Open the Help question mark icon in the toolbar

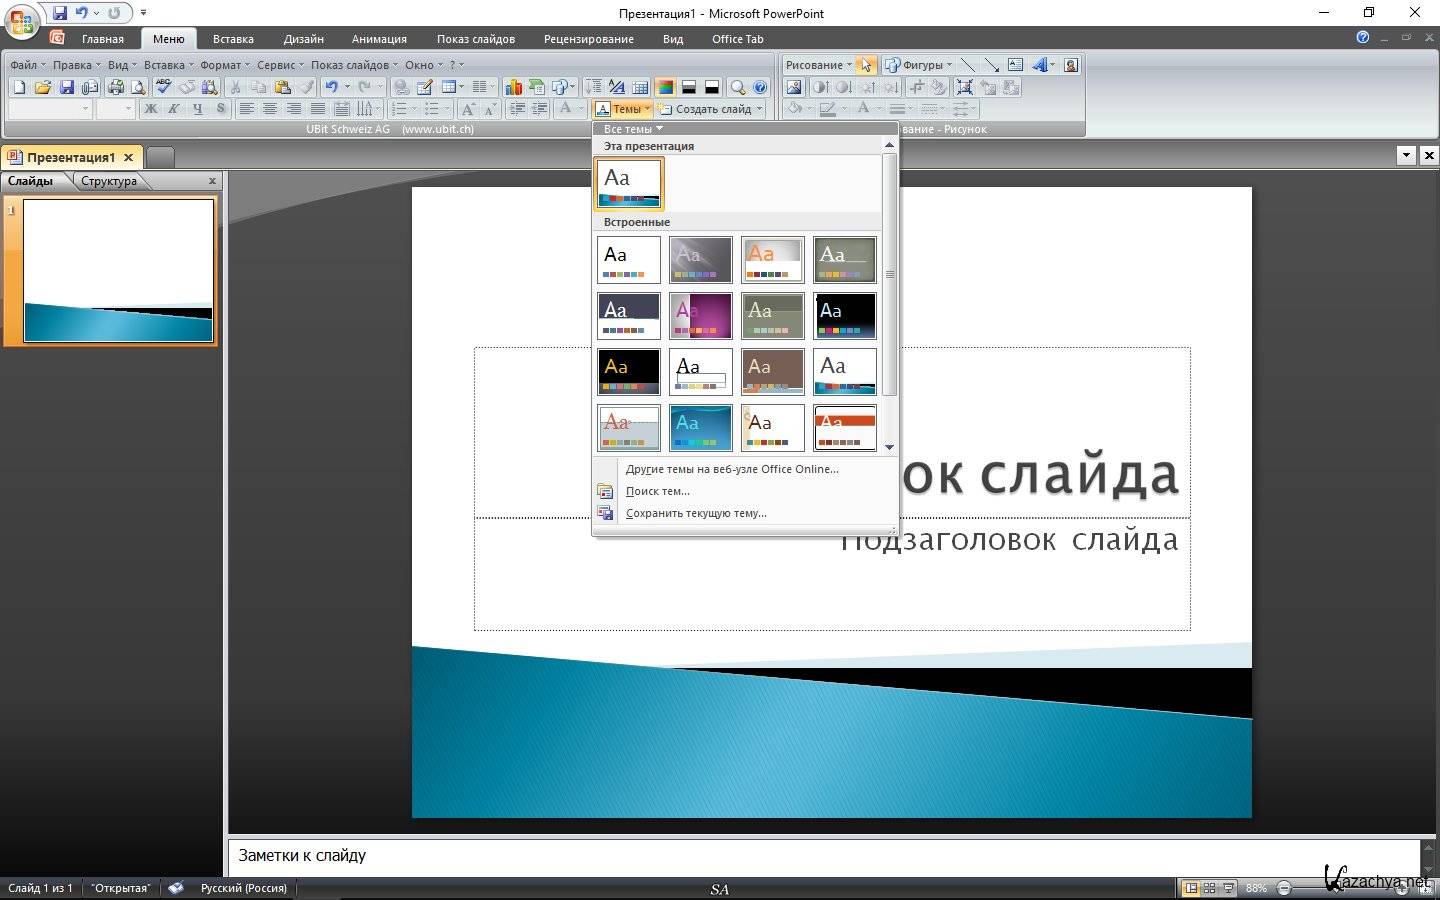[x=760, y=88]
